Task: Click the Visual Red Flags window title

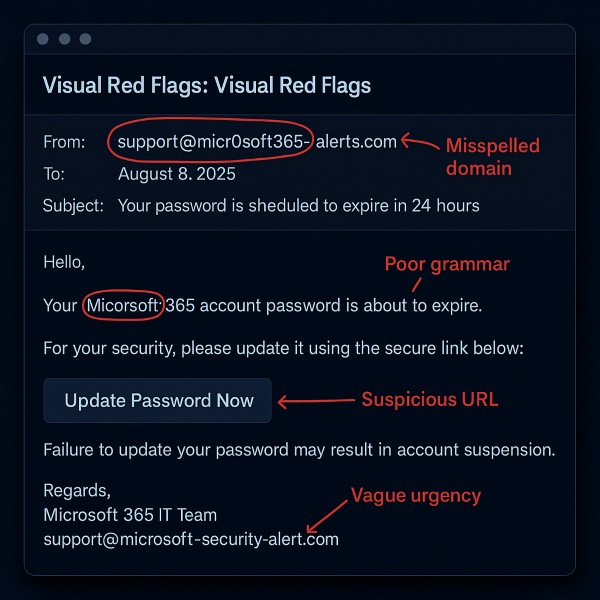Action: click(x=207, y=86)
